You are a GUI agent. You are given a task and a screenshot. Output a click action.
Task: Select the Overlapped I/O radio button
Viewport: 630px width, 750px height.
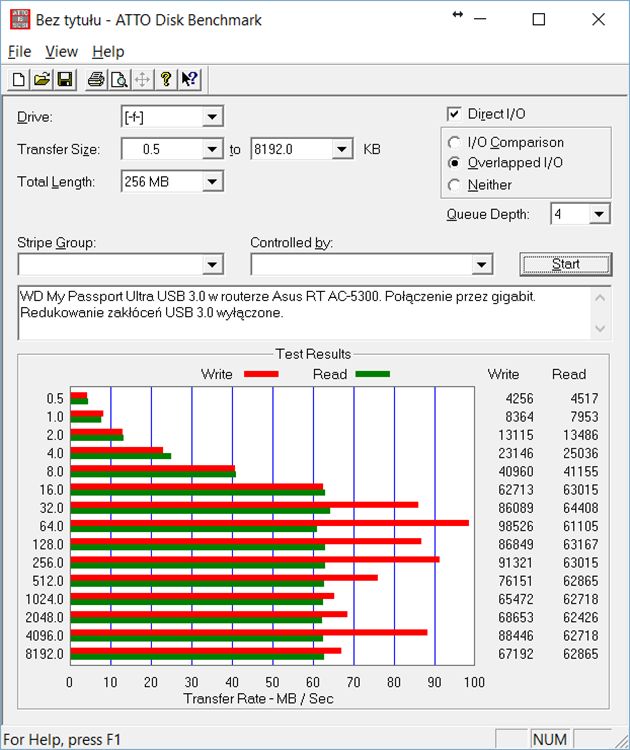pyautogui.click(x=454, y=163)
